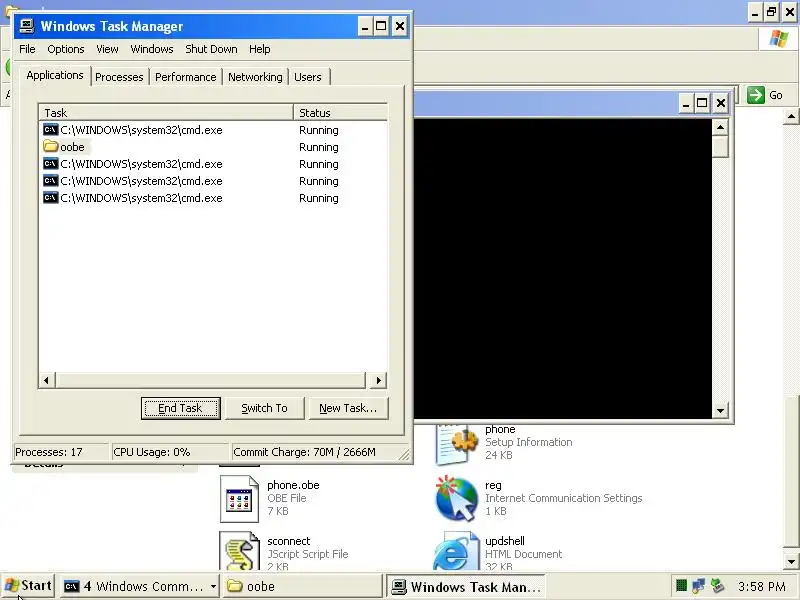
Task: Switch to the Users tab
Action: pos(308,77)
